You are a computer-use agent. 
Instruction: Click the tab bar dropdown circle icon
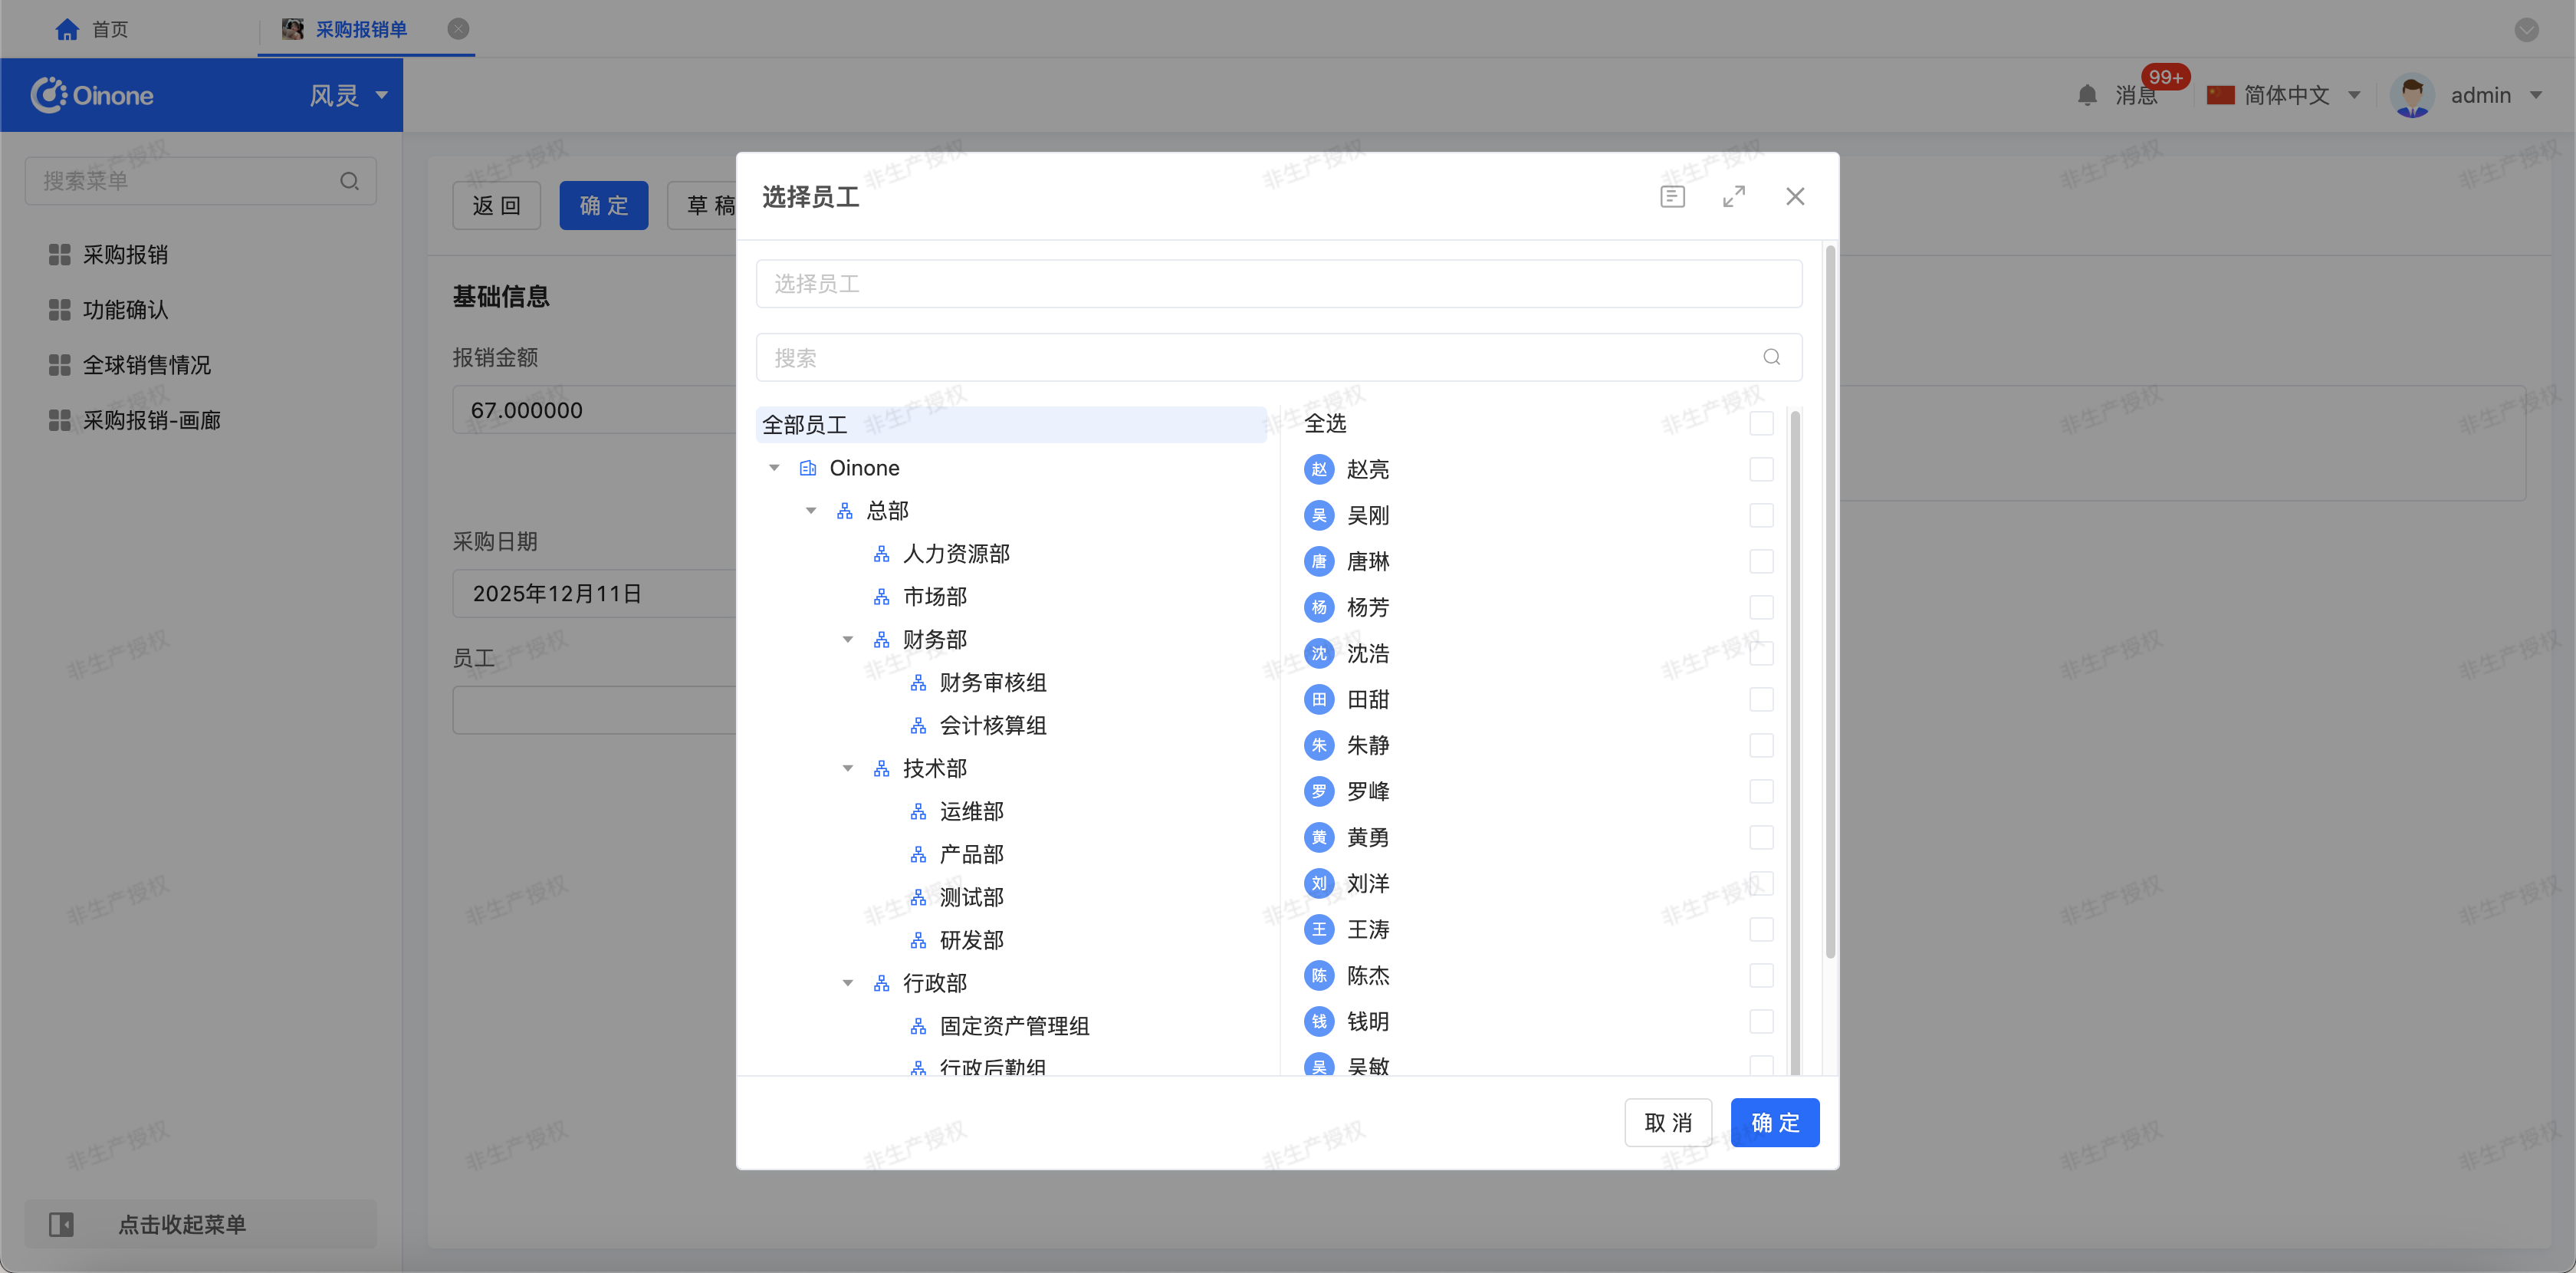tap(2527, 29)
